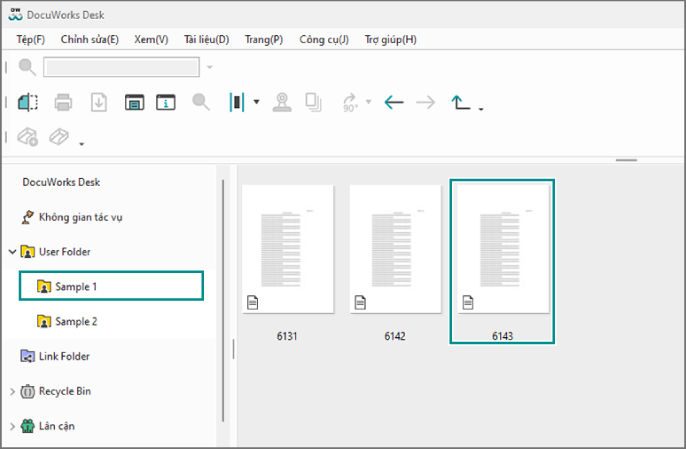Image resolution: width=686 pixels, height=449 pixels.
Task: Expand the Lân cận tree node
Action: click(12, 426)
